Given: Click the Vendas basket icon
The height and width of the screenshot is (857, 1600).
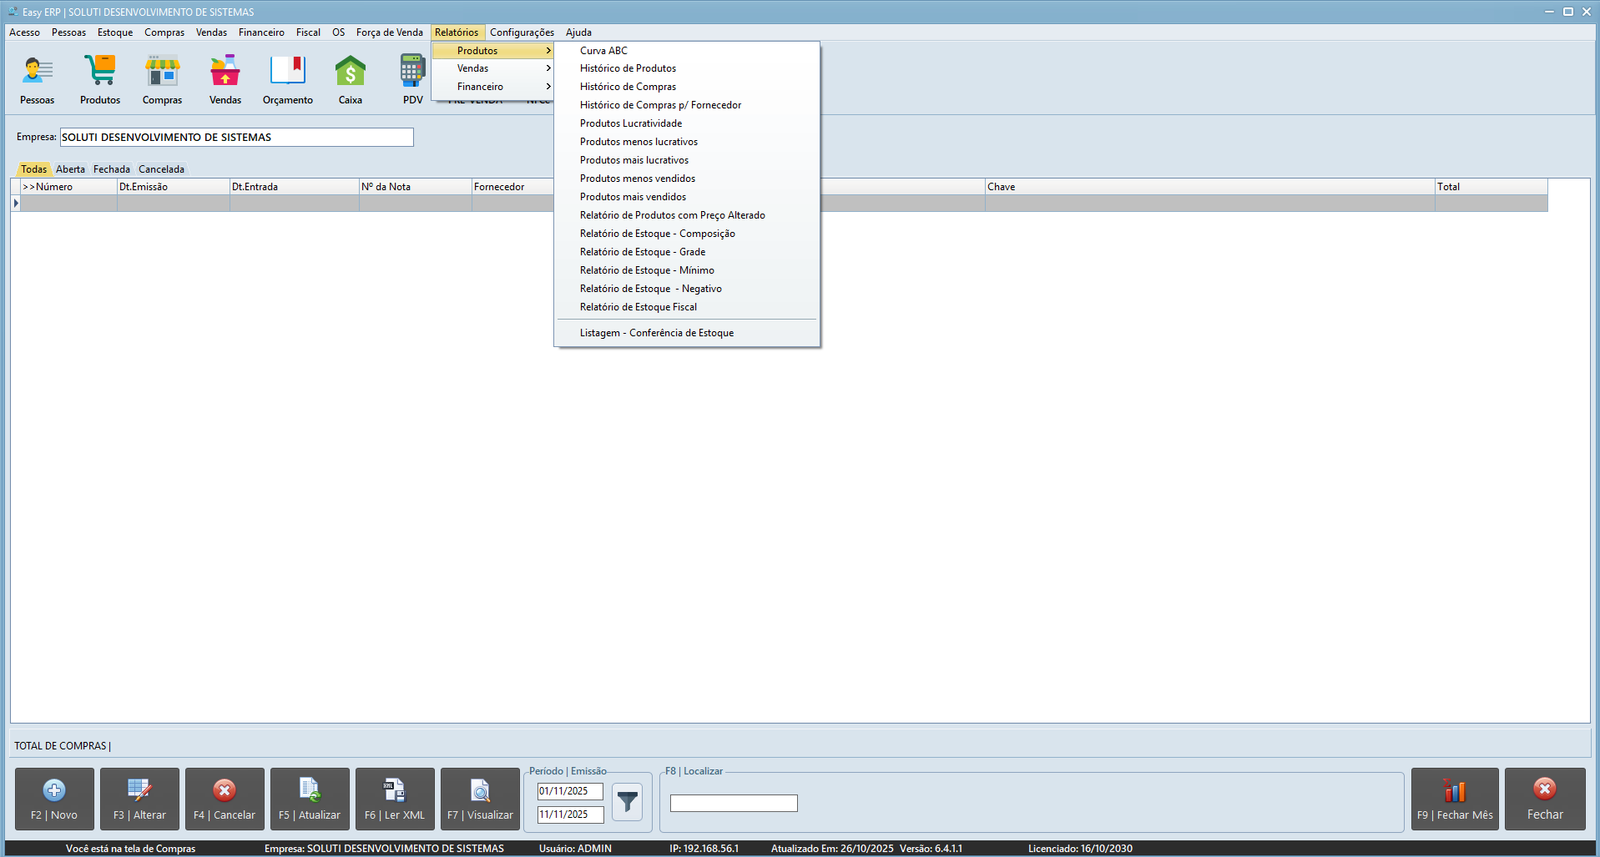Looking at the screenshot, I should point(225,72).
